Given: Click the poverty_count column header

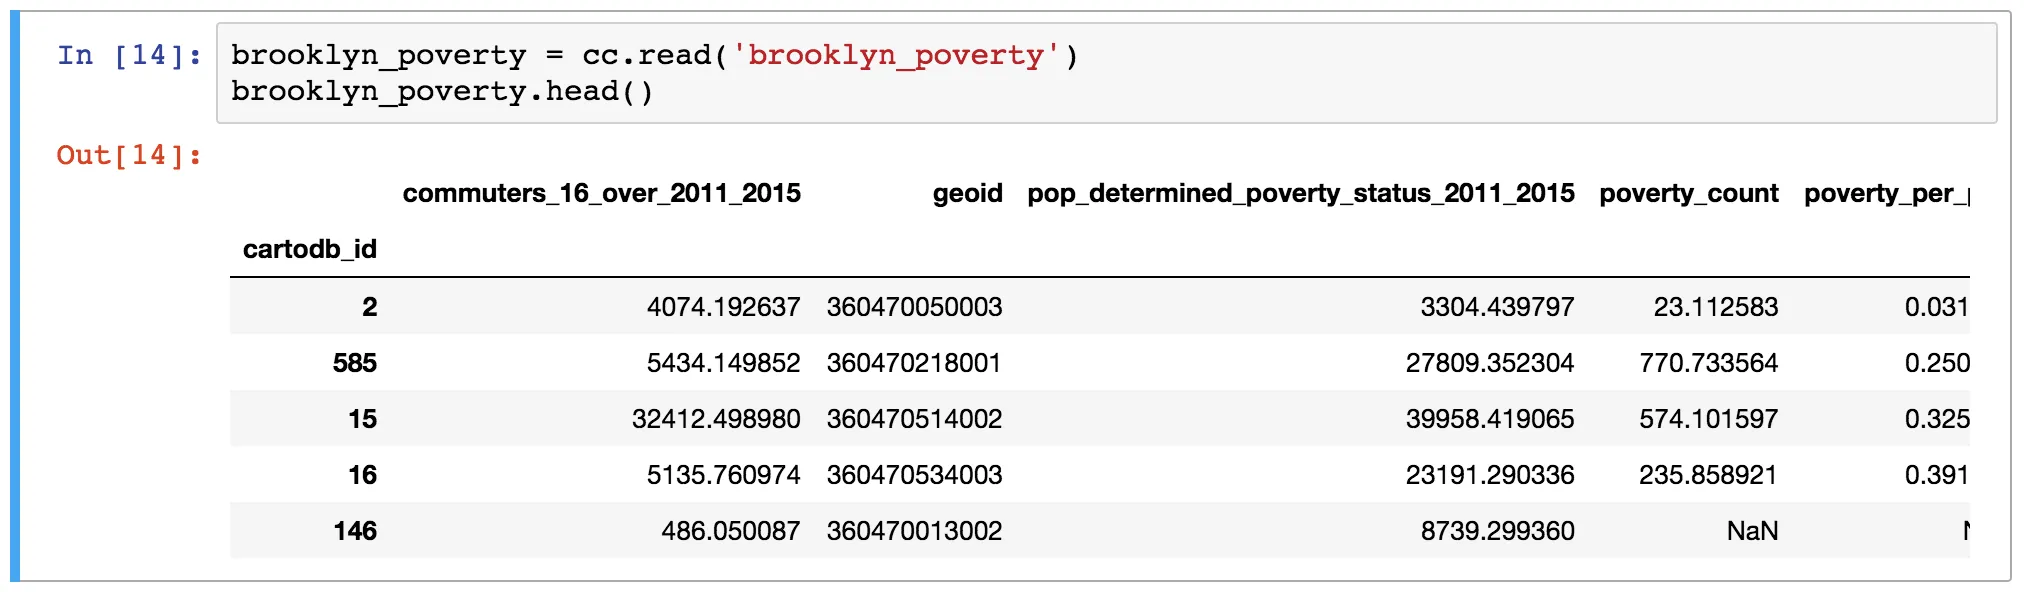Looking at the screenshot, I should pos(1688,193).
